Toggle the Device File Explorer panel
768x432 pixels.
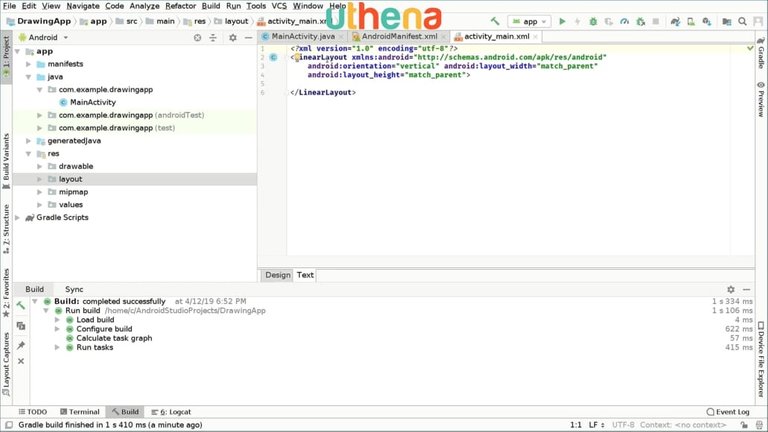tap(761, 359)
